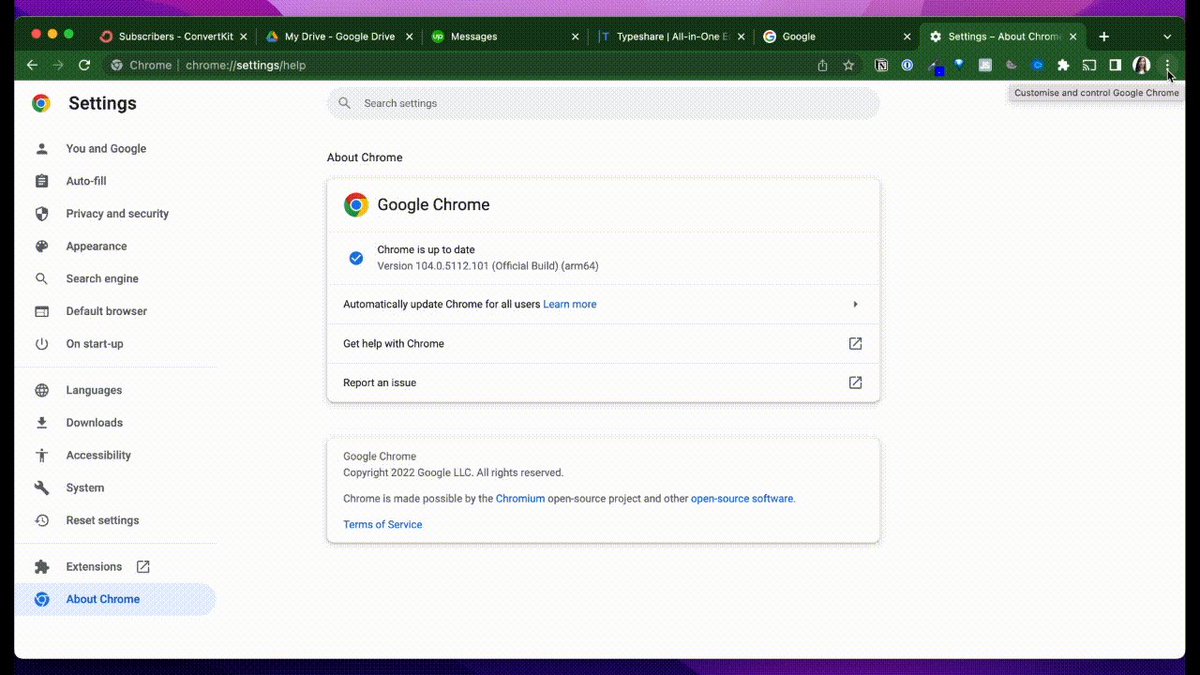The height and width of the screenshot is (675, 1200).
Task: Click the blue gem extension icon
Action: click(x=959, y=65)
